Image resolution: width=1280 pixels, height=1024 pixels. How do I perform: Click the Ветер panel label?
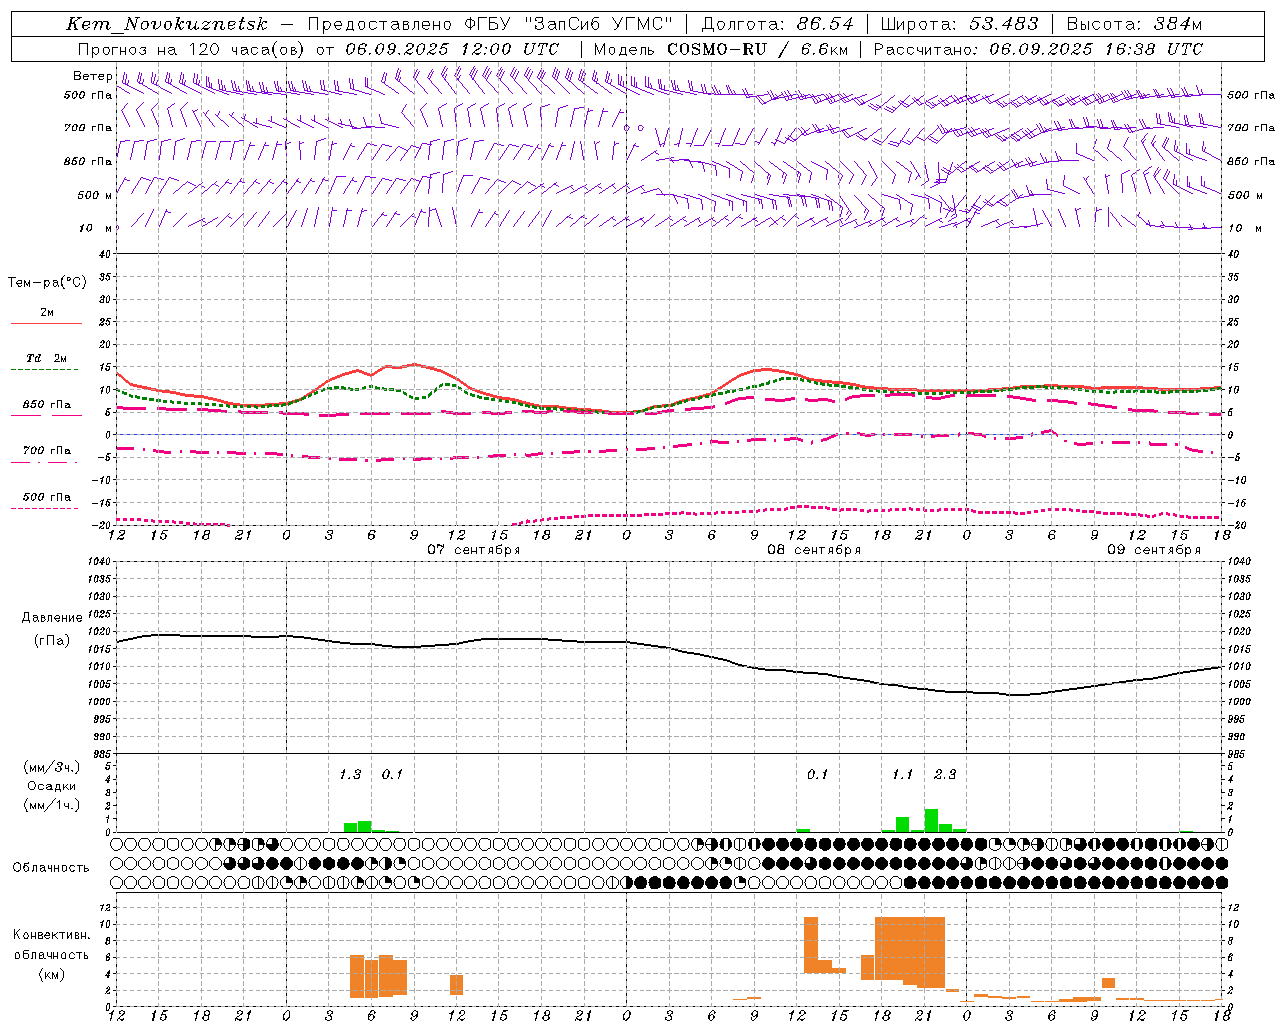pyautogui.click(x=92, y=76)
